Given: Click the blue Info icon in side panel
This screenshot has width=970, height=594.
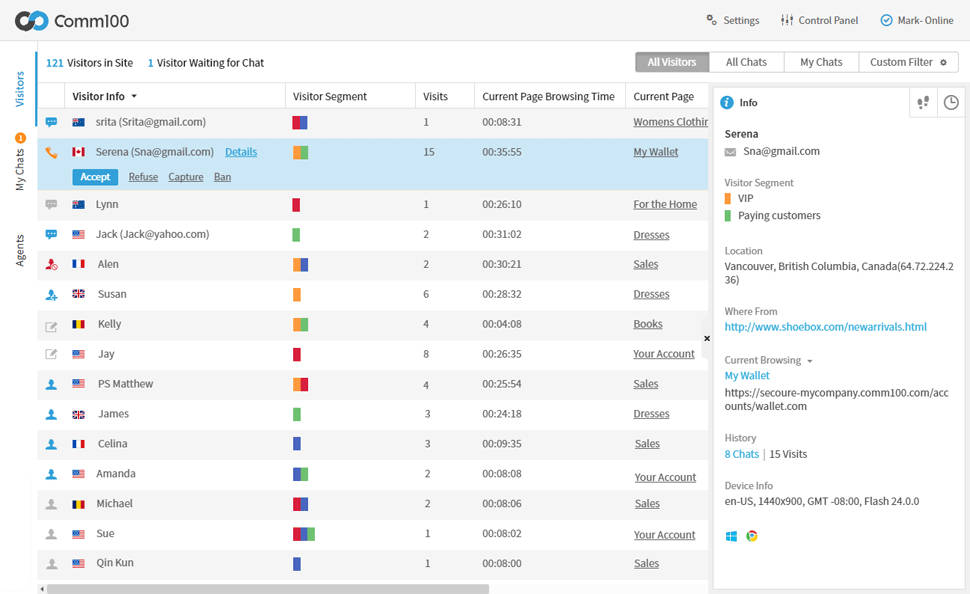Looking at the screenshot, I should point(727,103).
